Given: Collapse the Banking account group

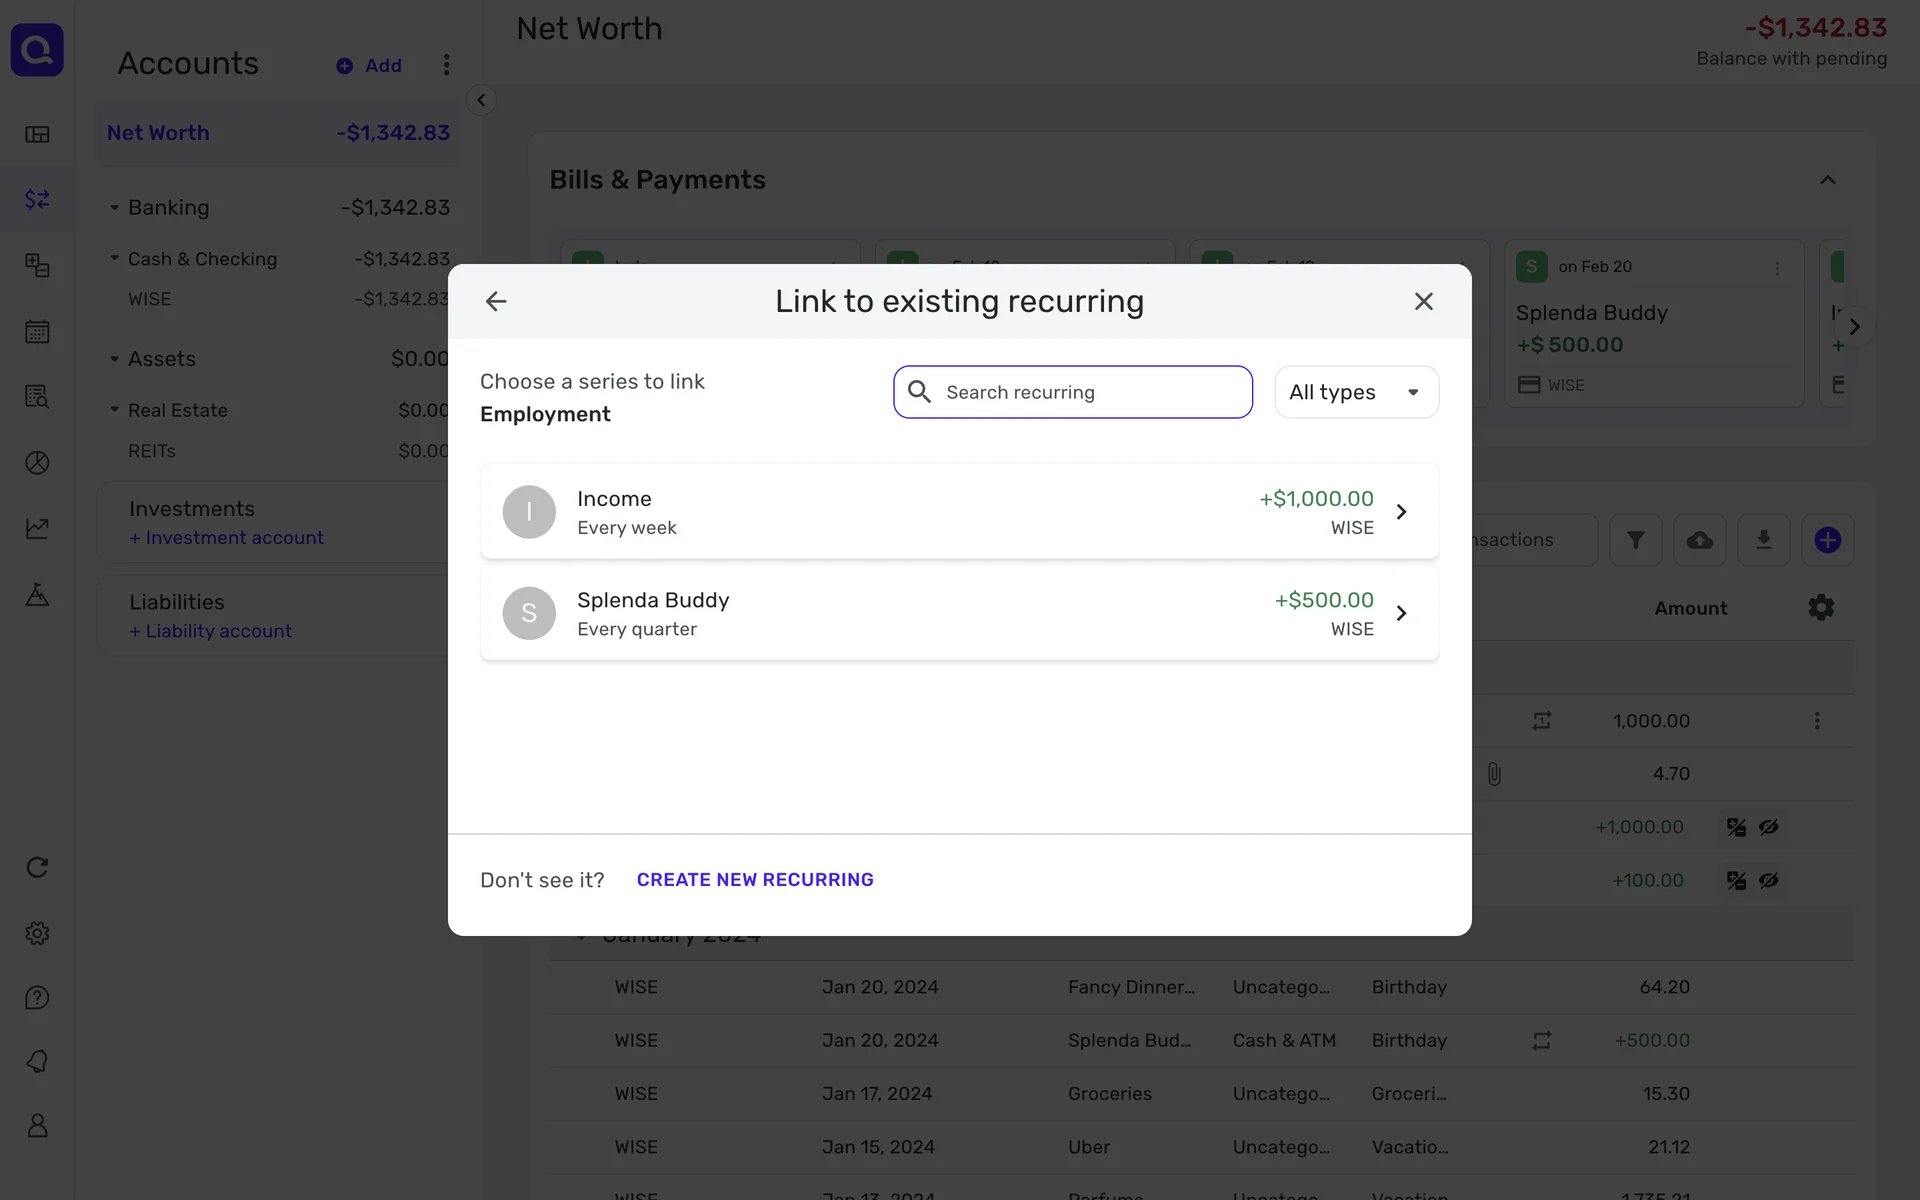Looking at the screenshot, I should [114, 208].
